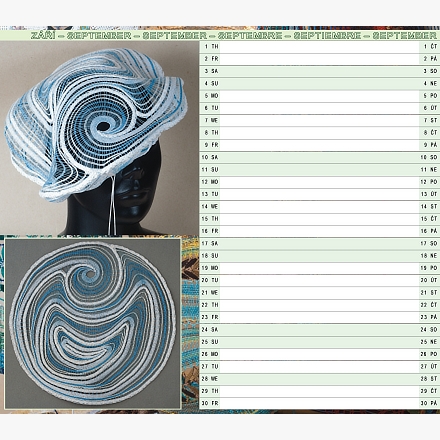Select the 17 SA weekend row
440x440 pixels.
pos(319,244)
